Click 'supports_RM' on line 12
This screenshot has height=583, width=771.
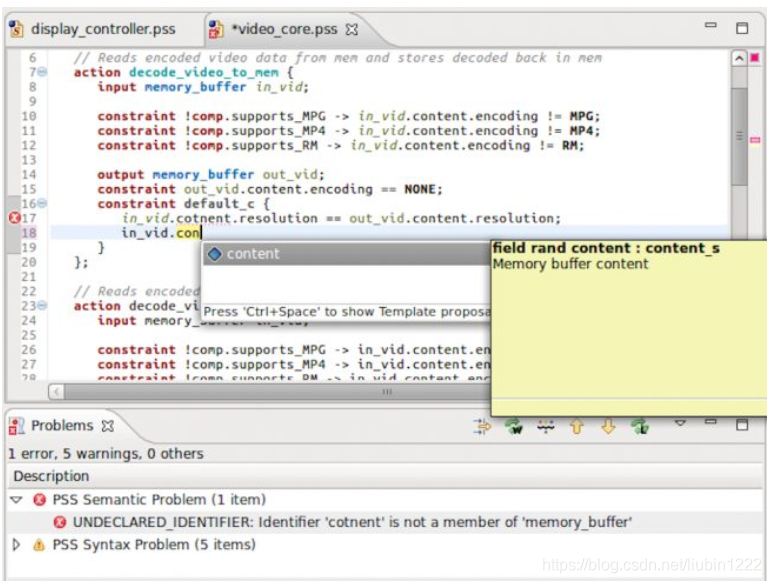[x=274, y=146]
